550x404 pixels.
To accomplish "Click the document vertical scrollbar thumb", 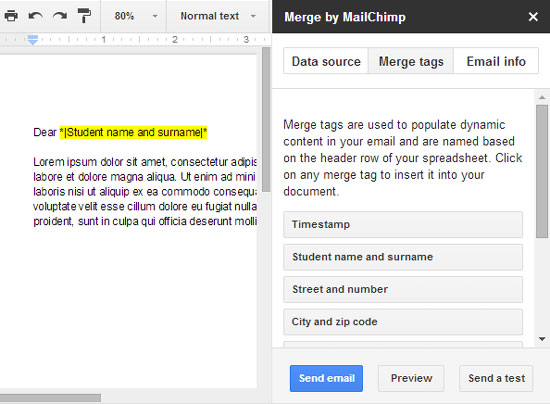I will 266,119.
